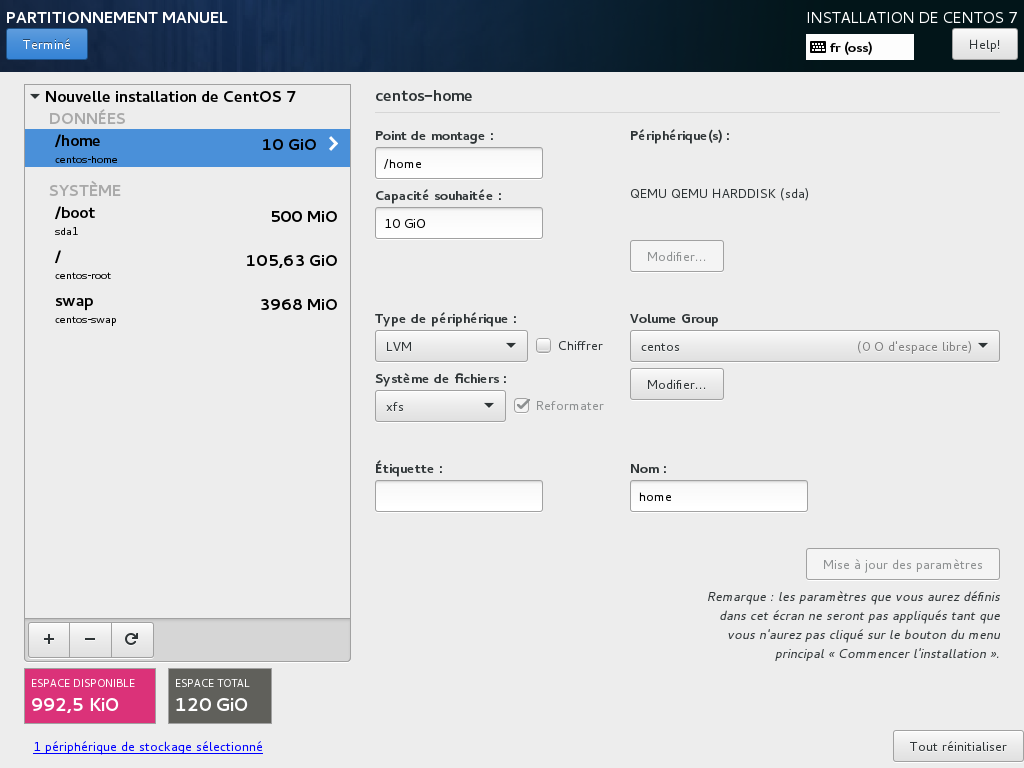Remove selected mount point with minus button

tap(90, 639)
